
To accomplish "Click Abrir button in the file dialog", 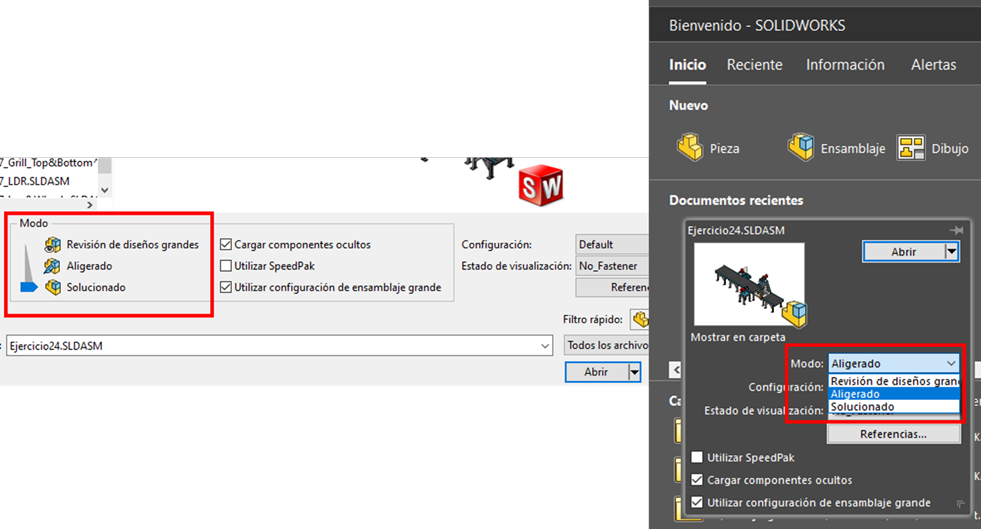I will click(597, 372).
